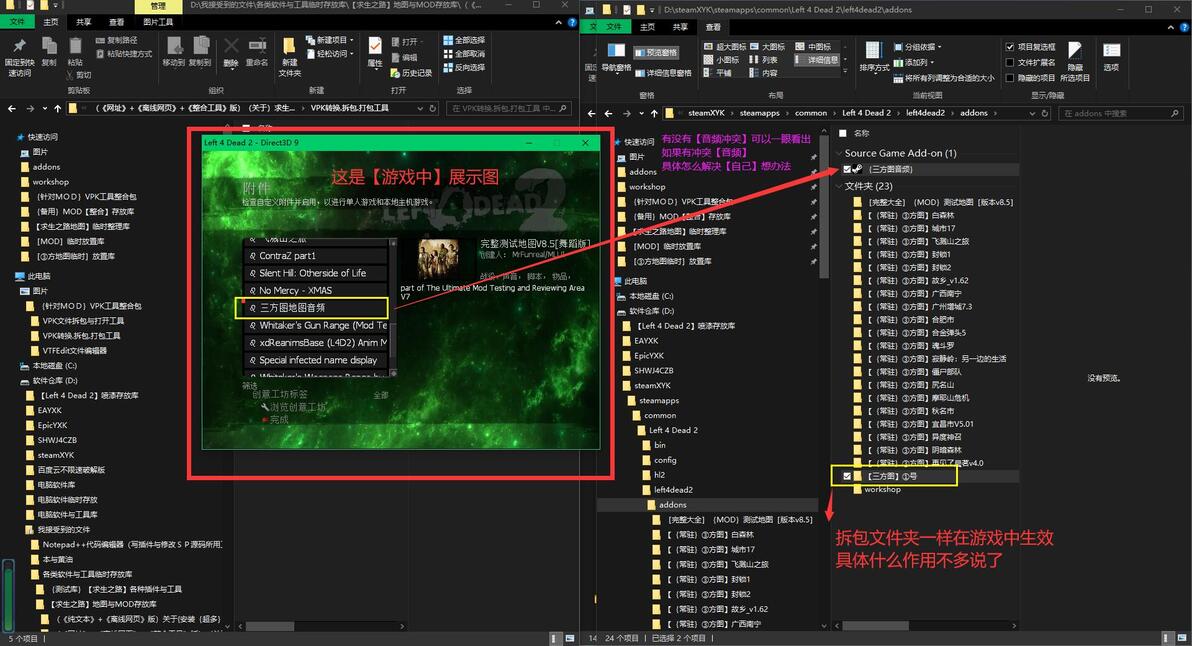Viewport: 1192px width, 646px height.
Task: Collapse the 文件夹 (23) group
Action: 839,186
